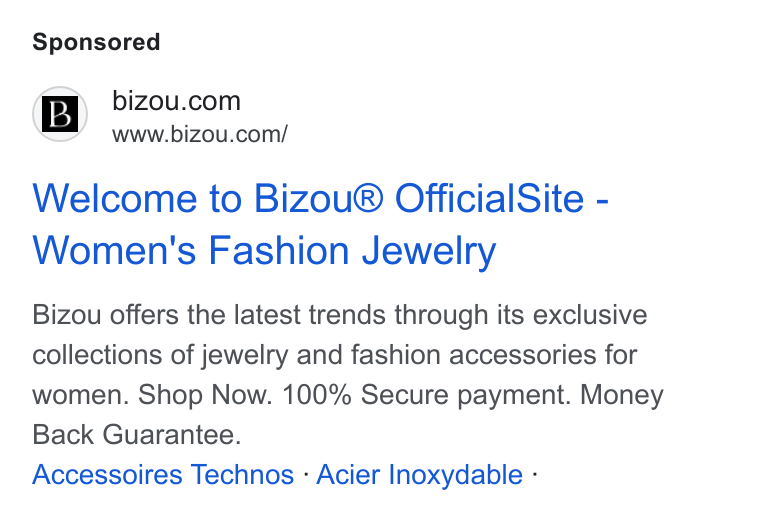Click the Women's Fashion Jewelry headline line
The width and height of the screenshot is (760, 518).
click(264, 251)
